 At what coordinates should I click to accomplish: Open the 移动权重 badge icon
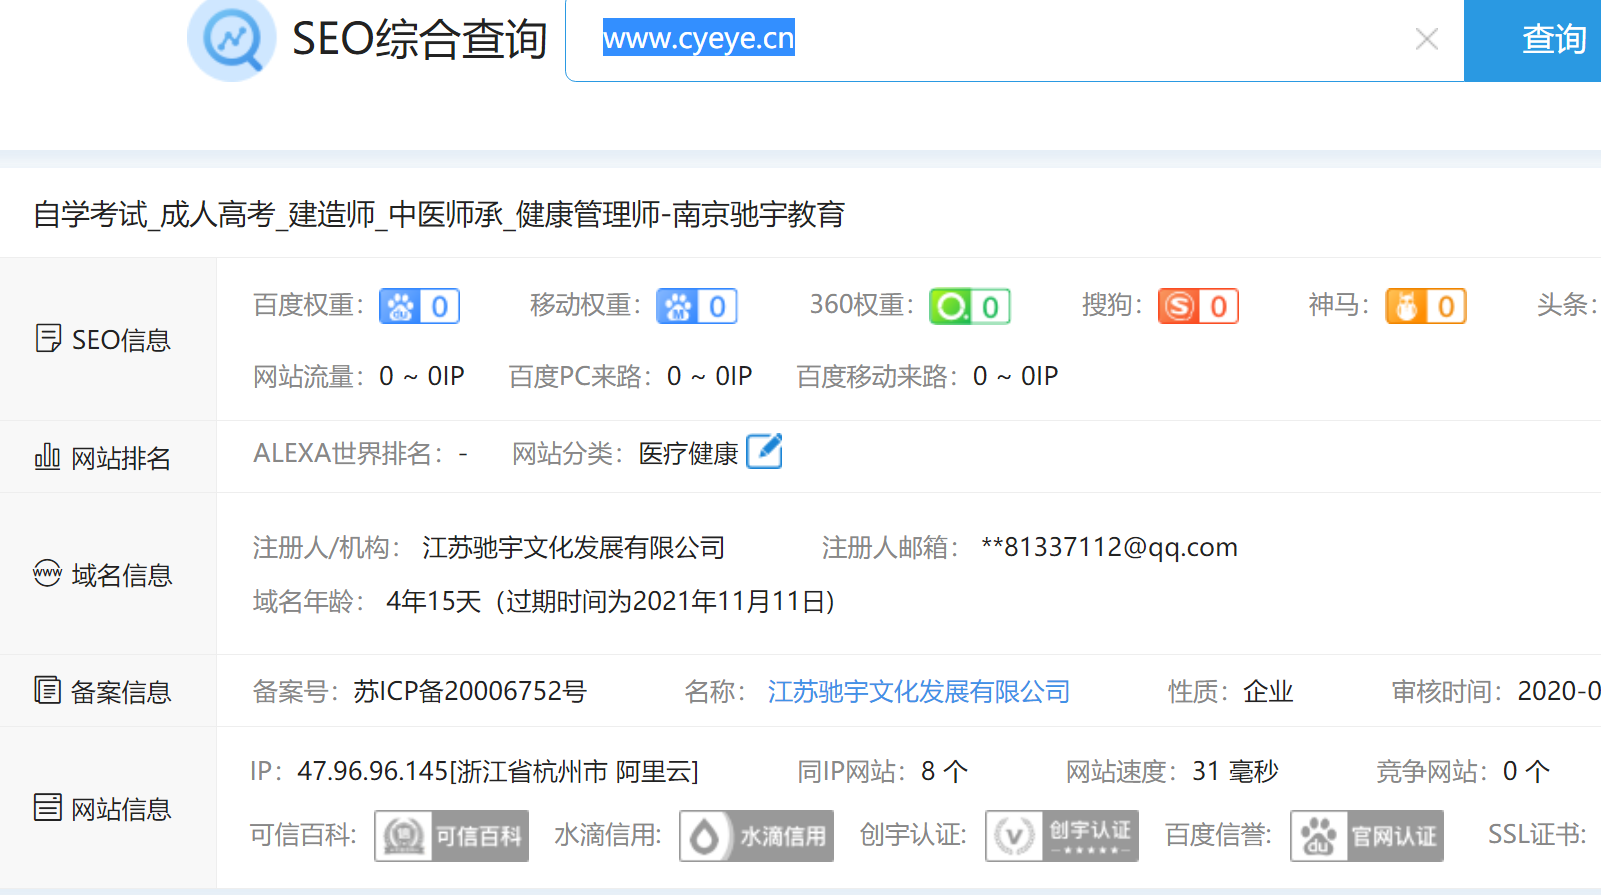point(696,306)
